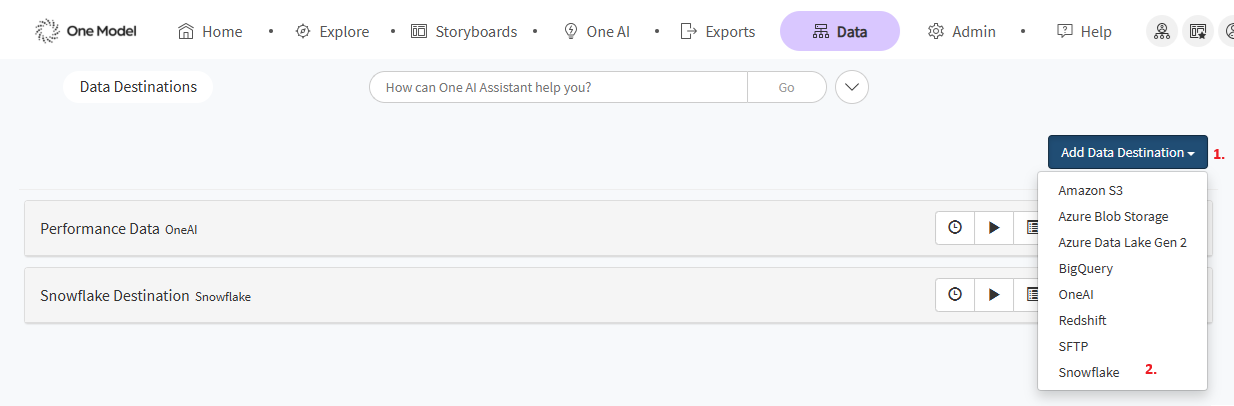Screen dimensions: 1234x406
Task: Click the clock schedule icon for Snowflake Destination
Action: (x=955, y=295)
